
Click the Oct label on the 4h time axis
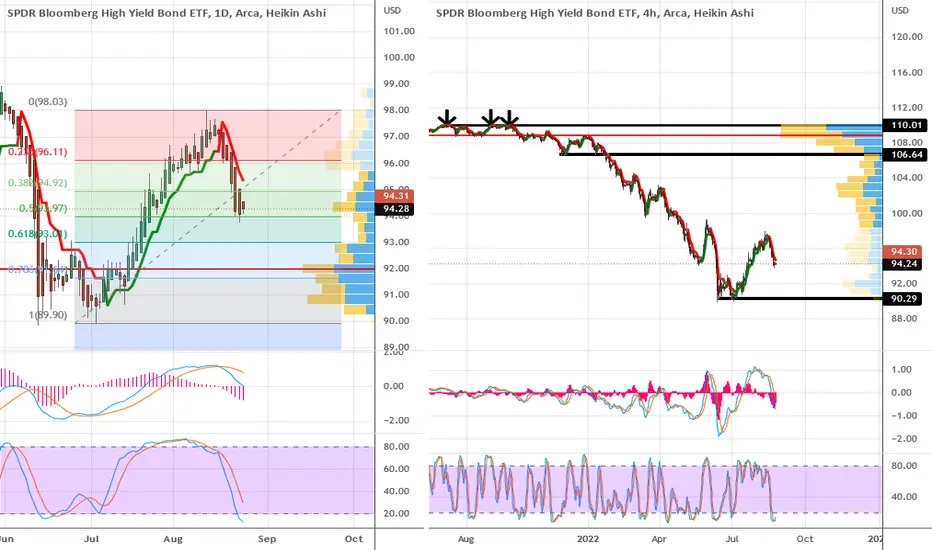[805, 539]
